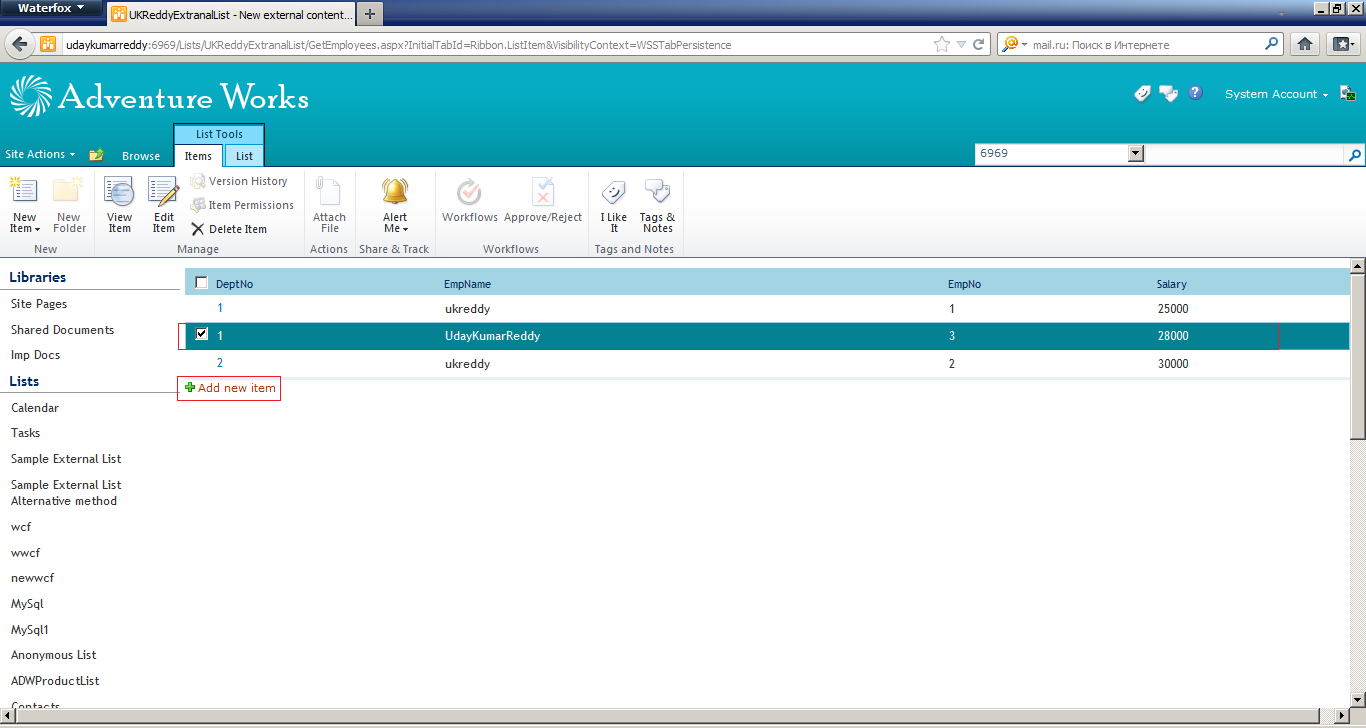Open the Site Actions menu
The image size is (1366, 728).
[x=40, y=154]
